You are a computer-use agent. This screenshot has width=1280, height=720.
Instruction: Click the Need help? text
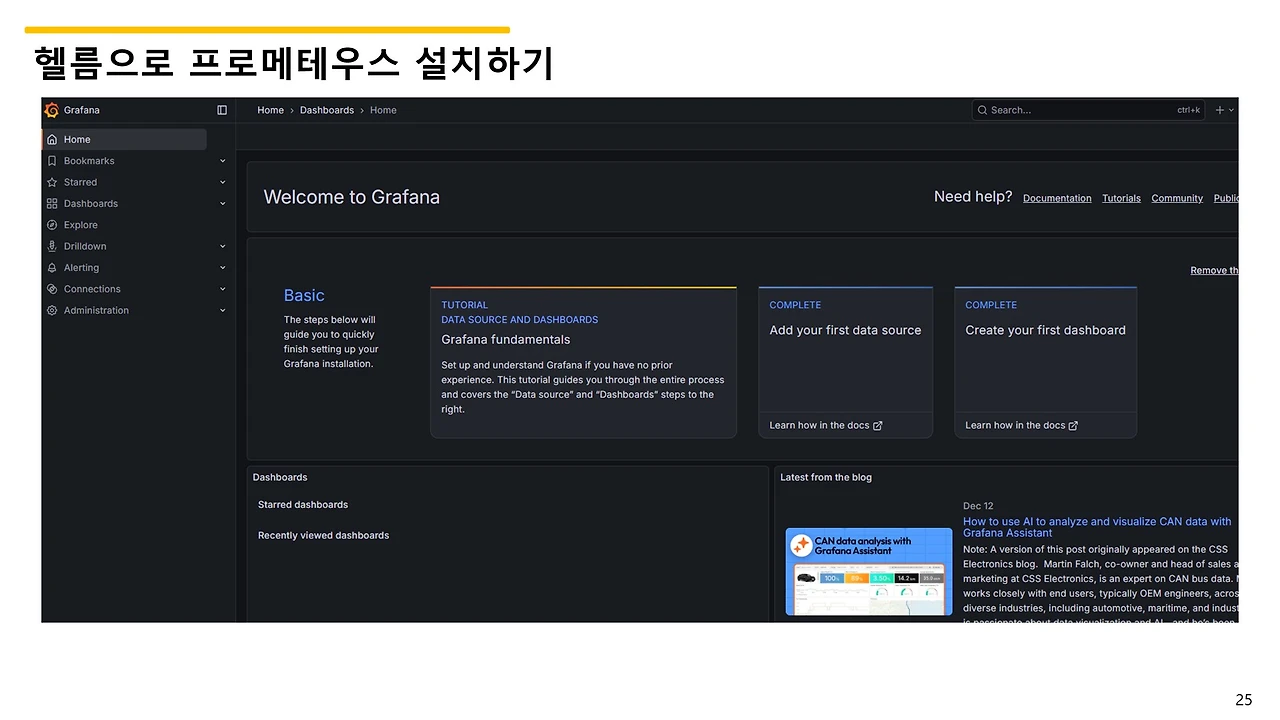click(x=973, y=197)
